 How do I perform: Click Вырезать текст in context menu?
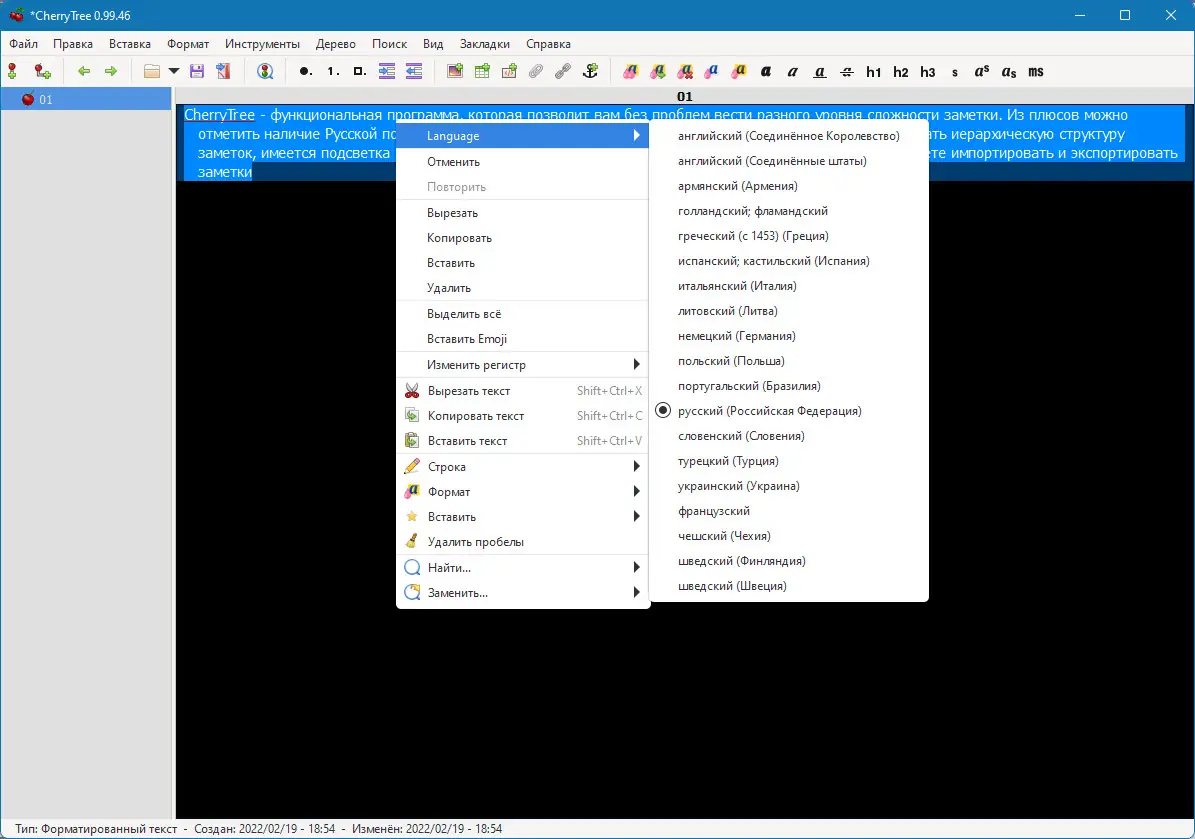pyautogui.click(x=523, y=391)
